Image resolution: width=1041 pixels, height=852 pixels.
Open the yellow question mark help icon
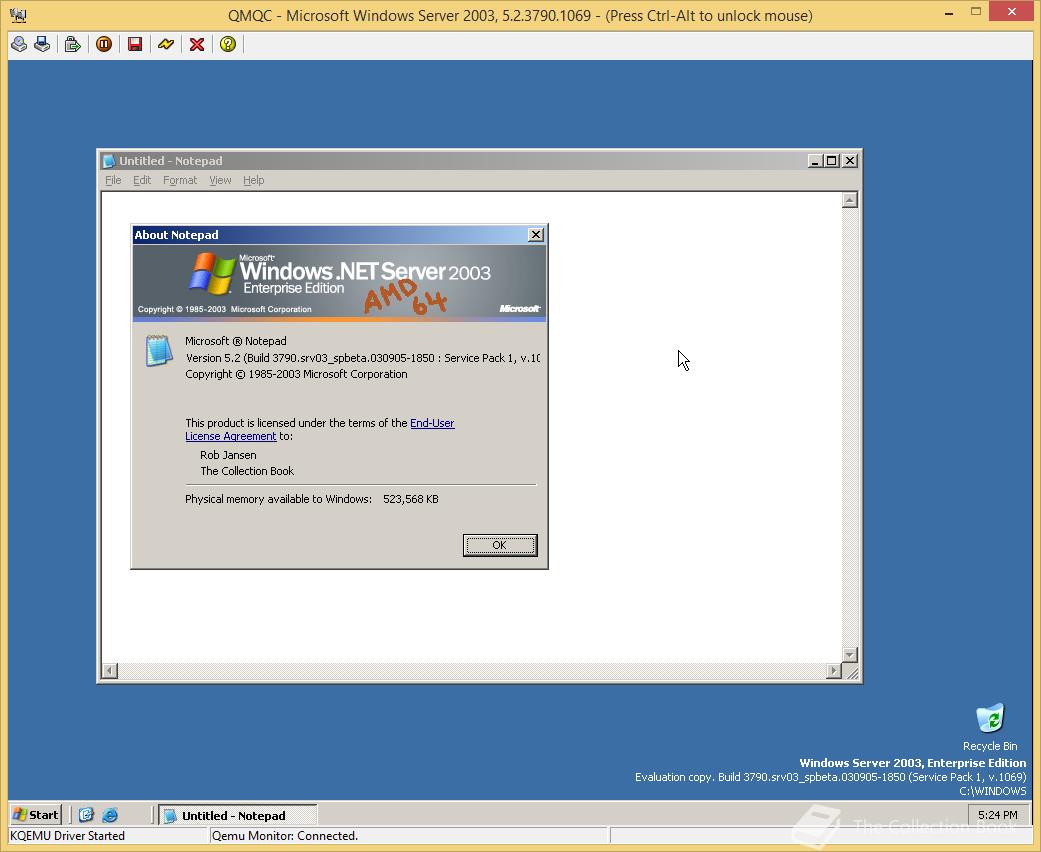click(x=228, y=44)
